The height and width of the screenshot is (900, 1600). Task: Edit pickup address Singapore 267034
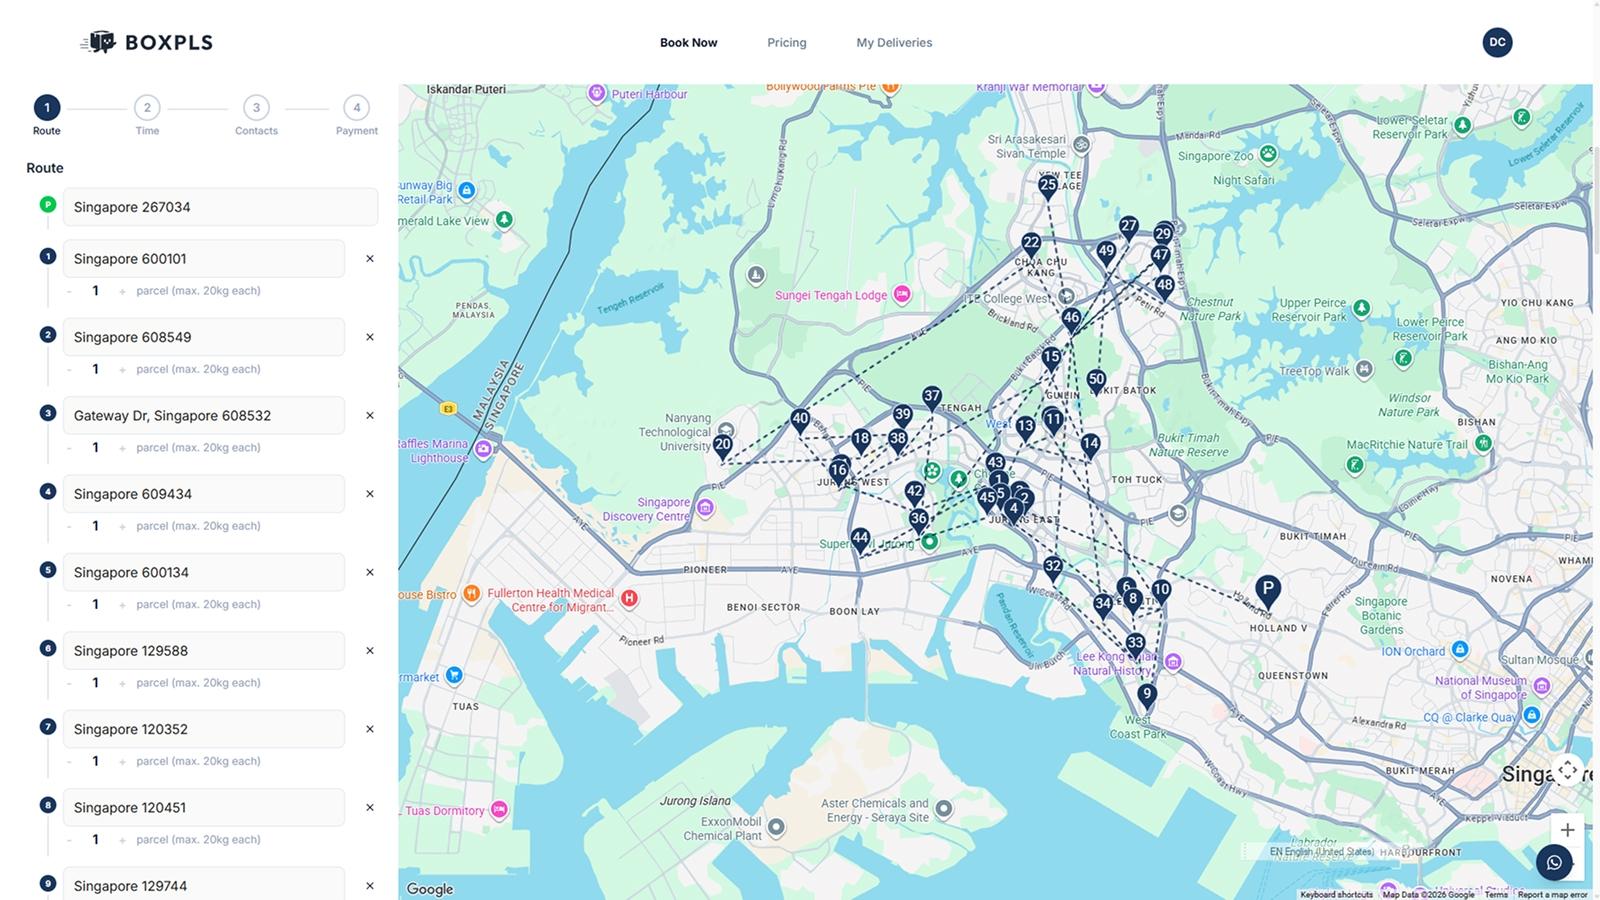[221, 207]
